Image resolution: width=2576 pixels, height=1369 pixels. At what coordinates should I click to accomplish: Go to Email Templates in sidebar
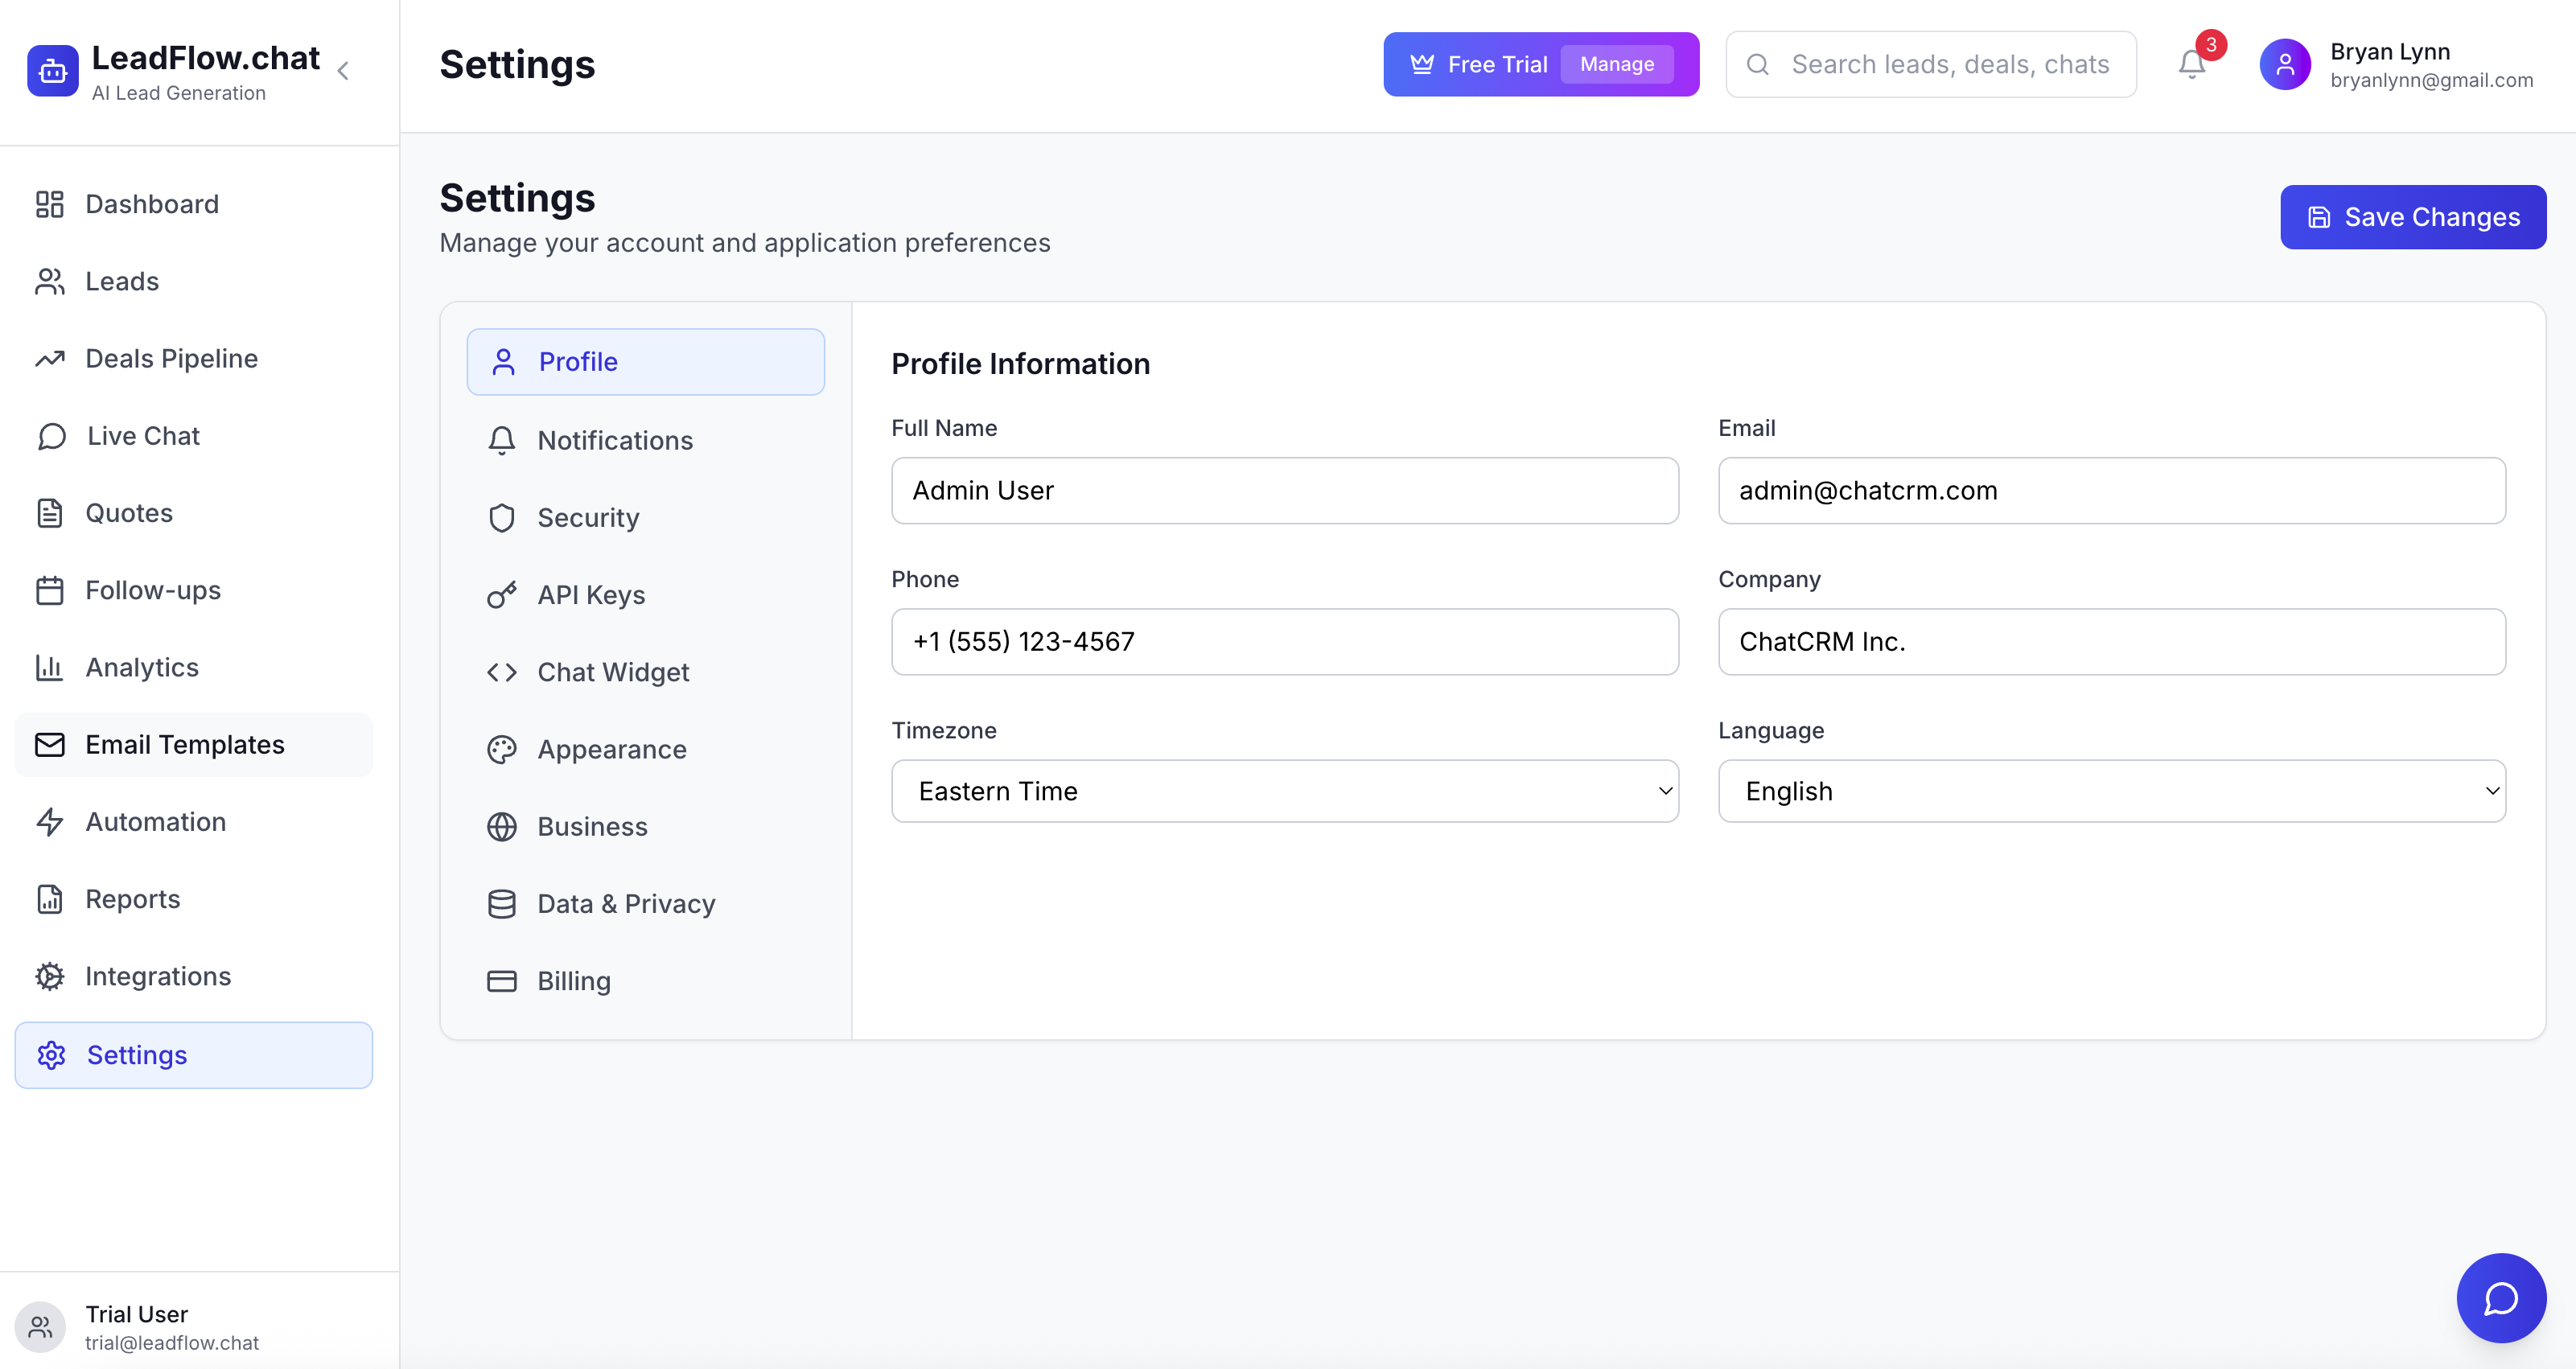pyautogui.click(x=185, y=745)
